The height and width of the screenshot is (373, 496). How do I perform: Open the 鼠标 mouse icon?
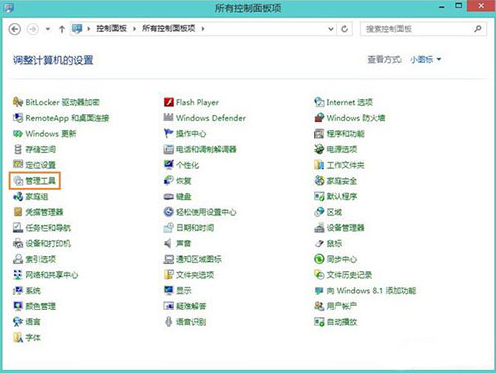(319, 243)
